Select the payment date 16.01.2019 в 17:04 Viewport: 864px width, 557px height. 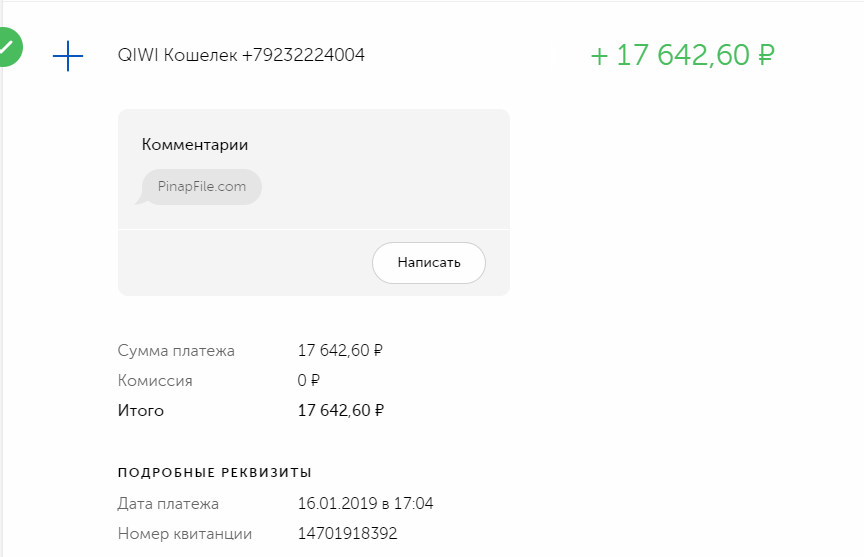(366, 504)
